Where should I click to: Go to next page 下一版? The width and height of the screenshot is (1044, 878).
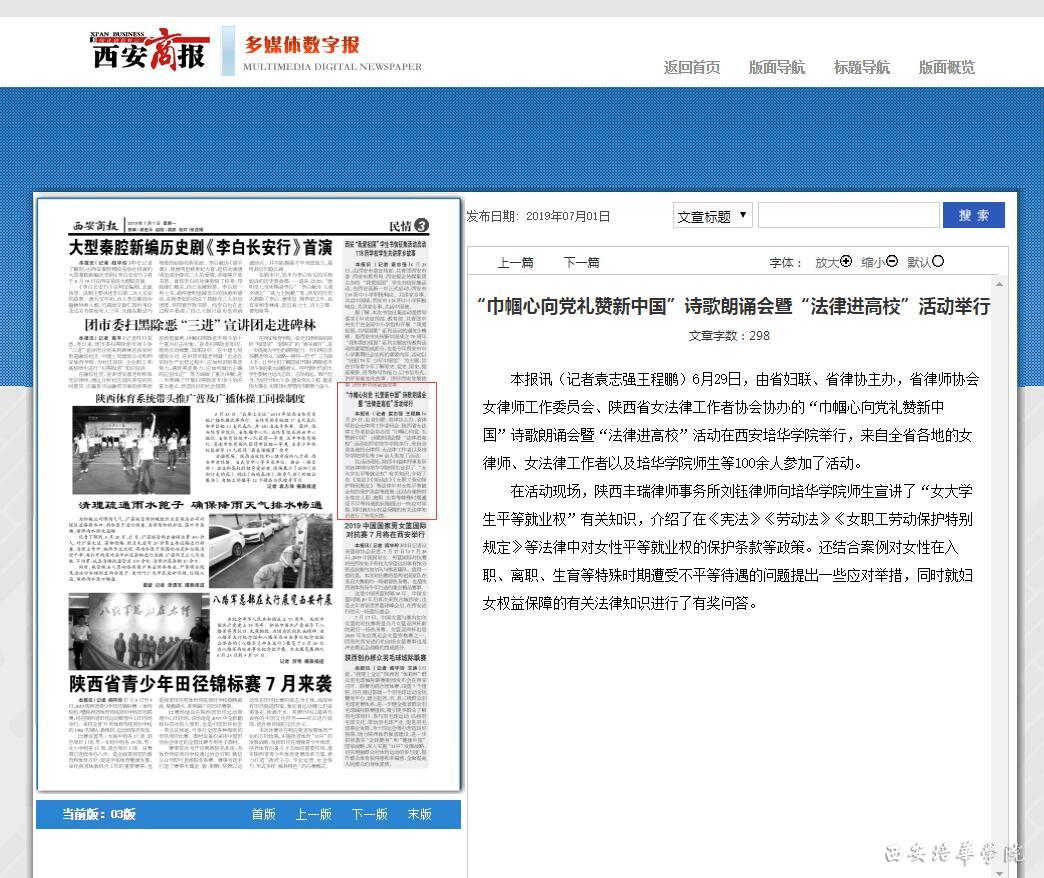pos(369,814)
